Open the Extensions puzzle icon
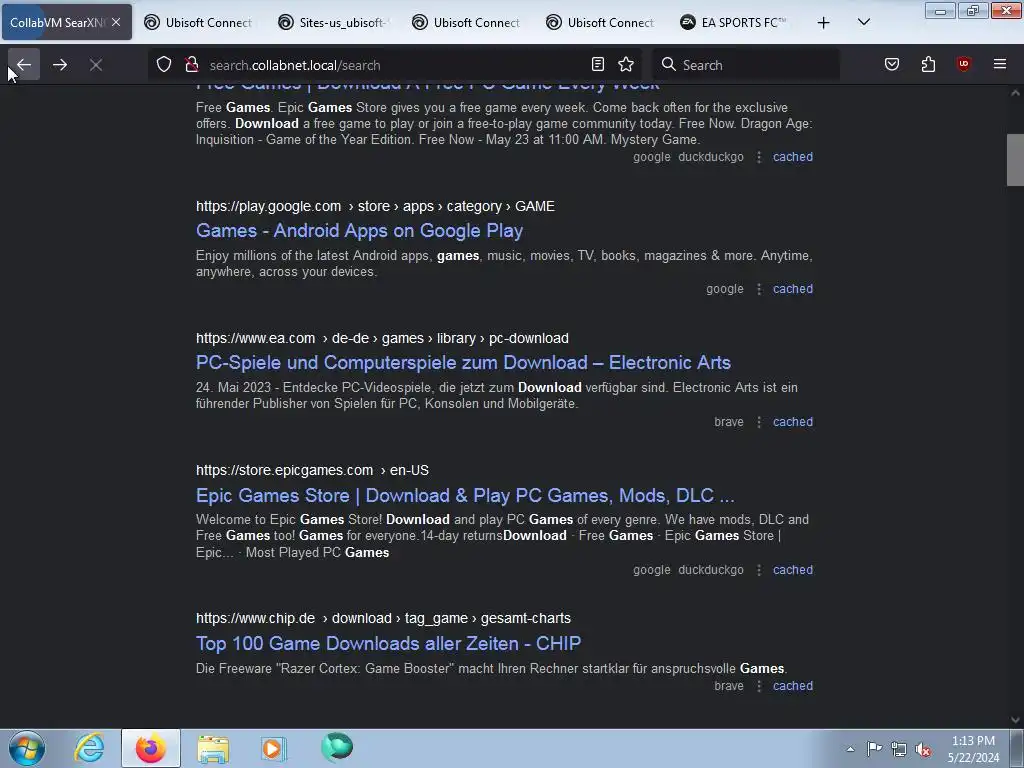 coord(928,64)
